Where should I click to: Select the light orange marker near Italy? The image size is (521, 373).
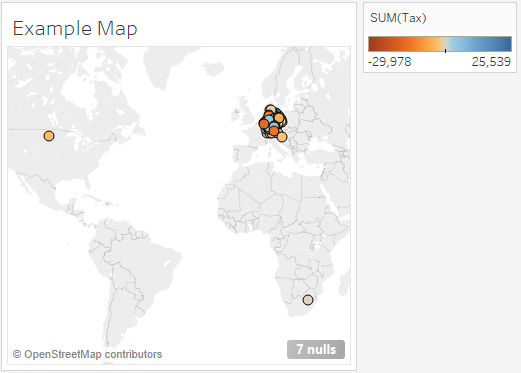[282, 137]
